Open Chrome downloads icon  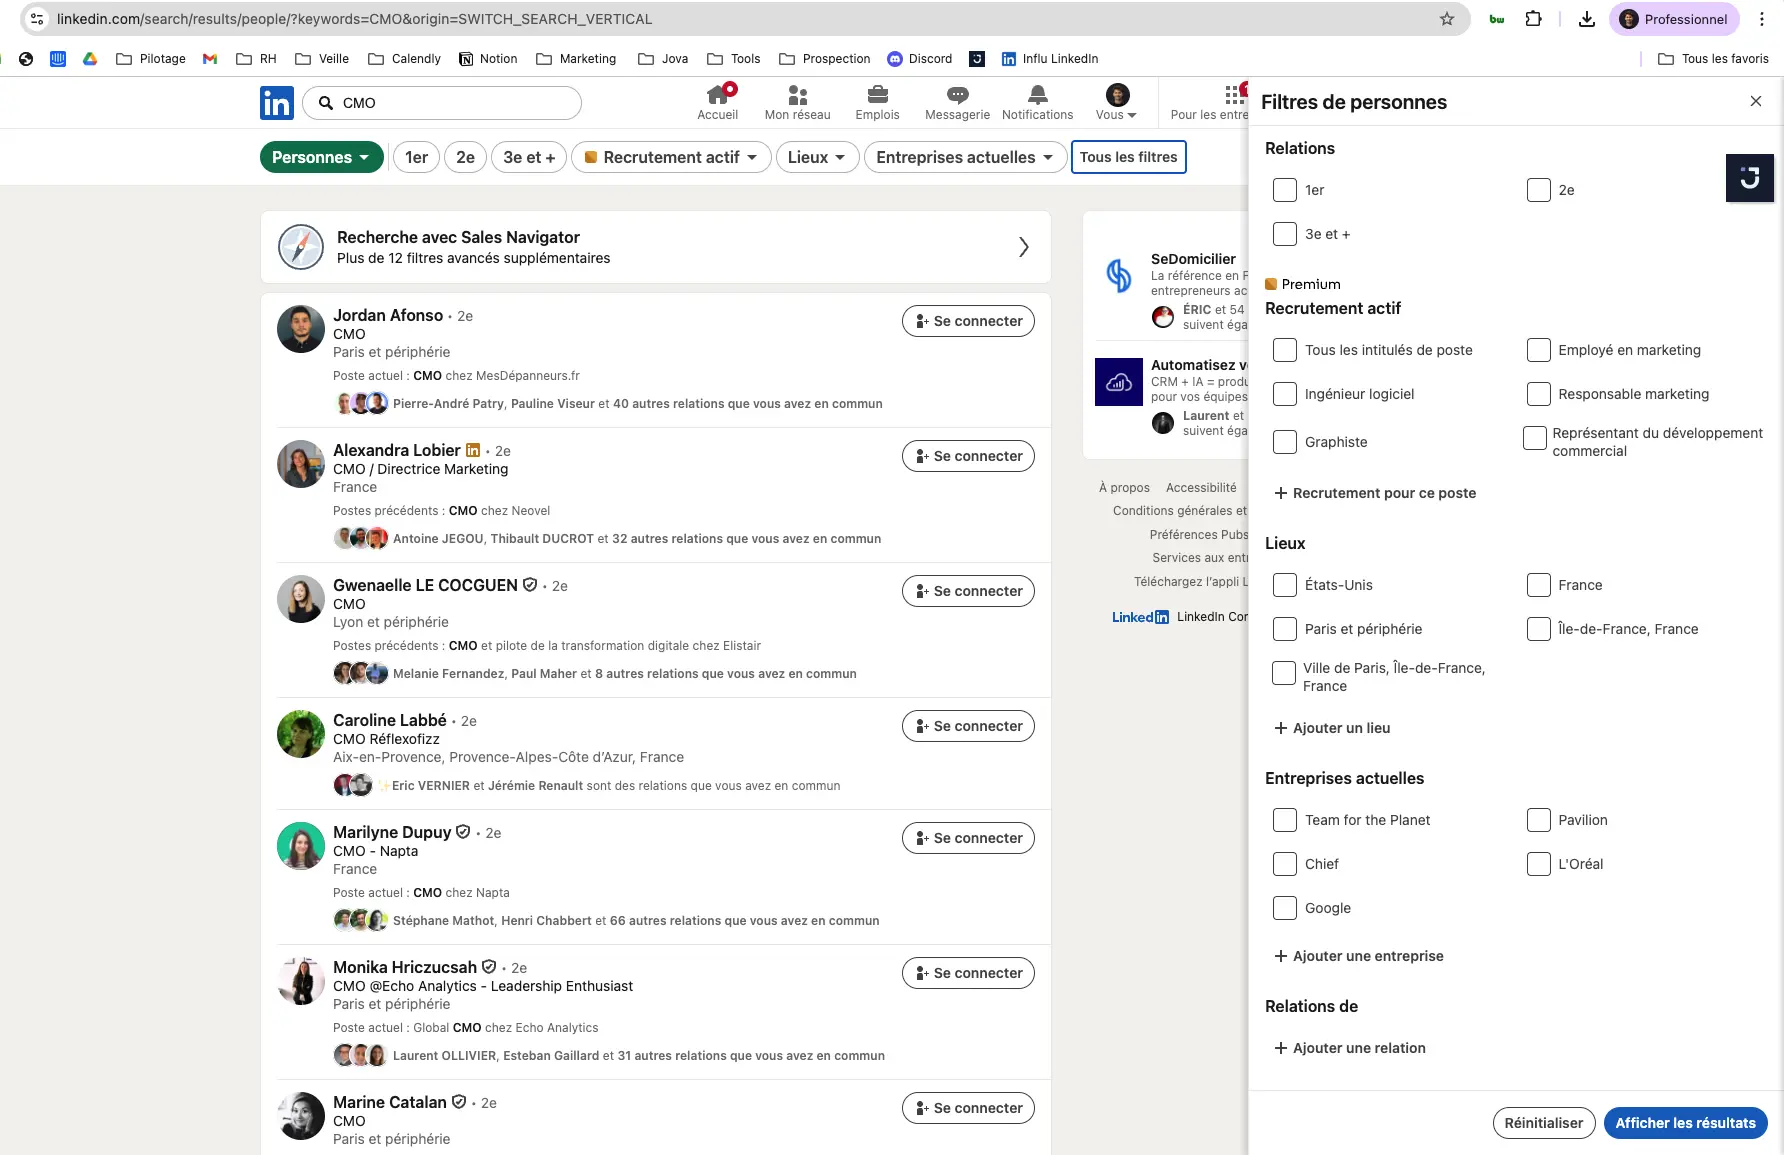click(1586, 19)
